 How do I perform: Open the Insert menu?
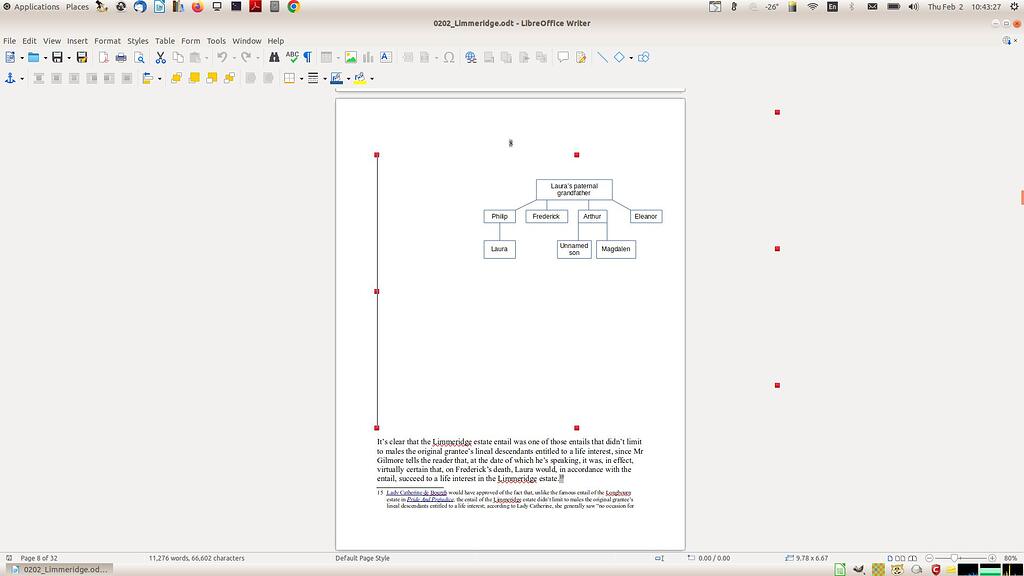pyautogui.click(x=77, y=41)
